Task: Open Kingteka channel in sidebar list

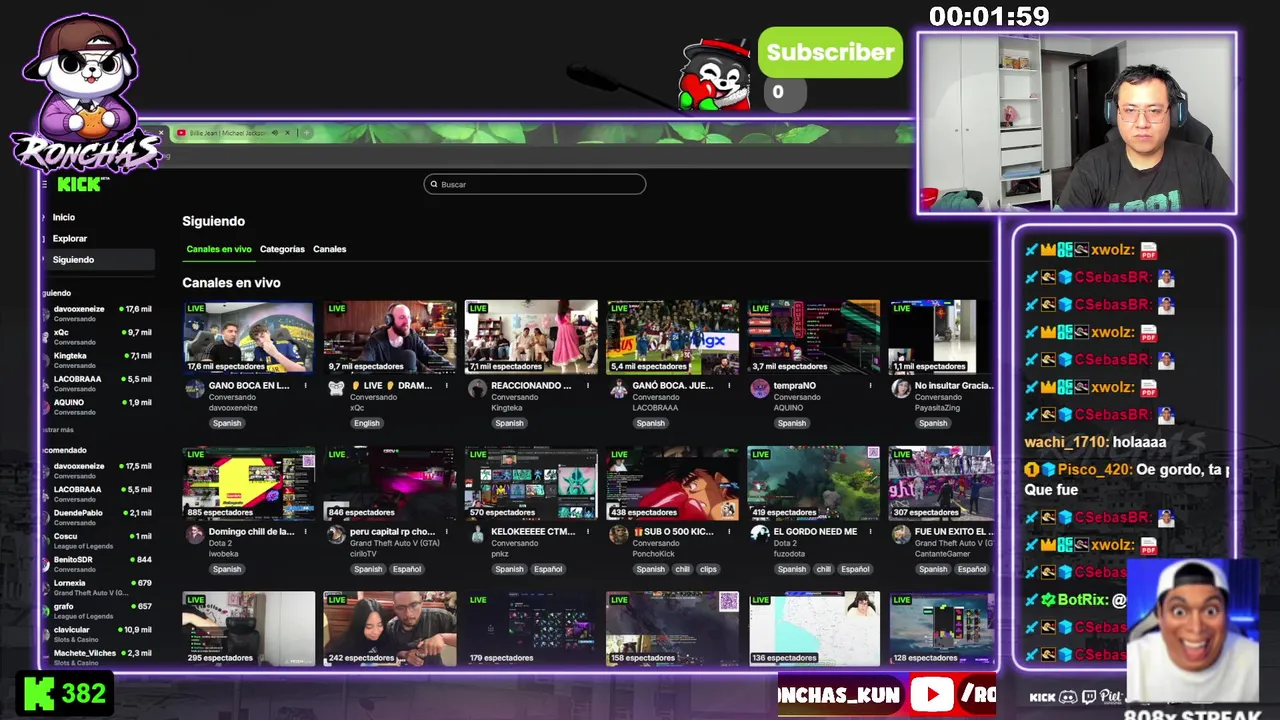Action: [97, 360]
